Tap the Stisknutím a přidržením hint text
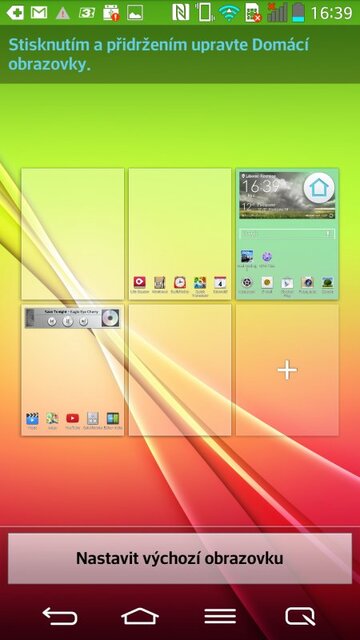This screenshot has height=640, width=360. (158, 54)
